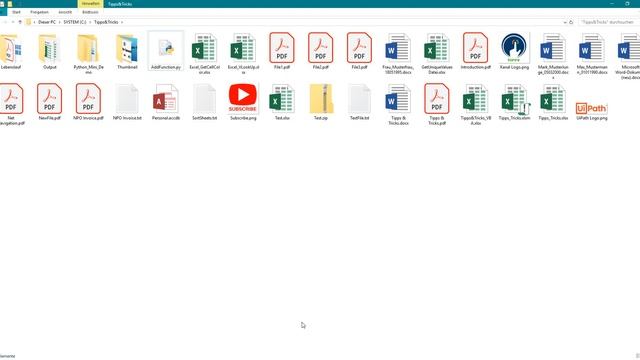Go to Dieser PC in breadcrumb
640x360 pixels.
pos(47,22)
